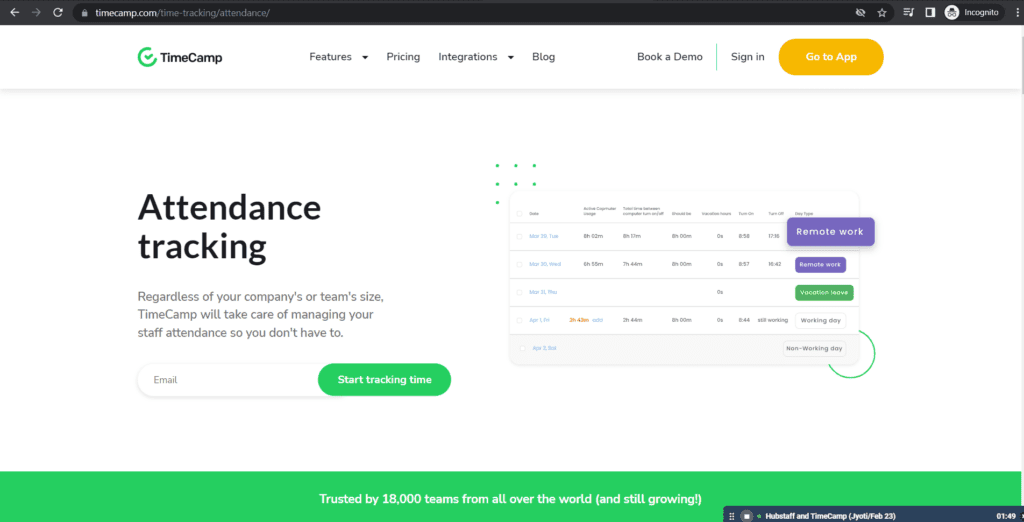This screenshot has height=522, width=1024.
Task: Click the large purple Remote work badge
Action: coord(830,231)
